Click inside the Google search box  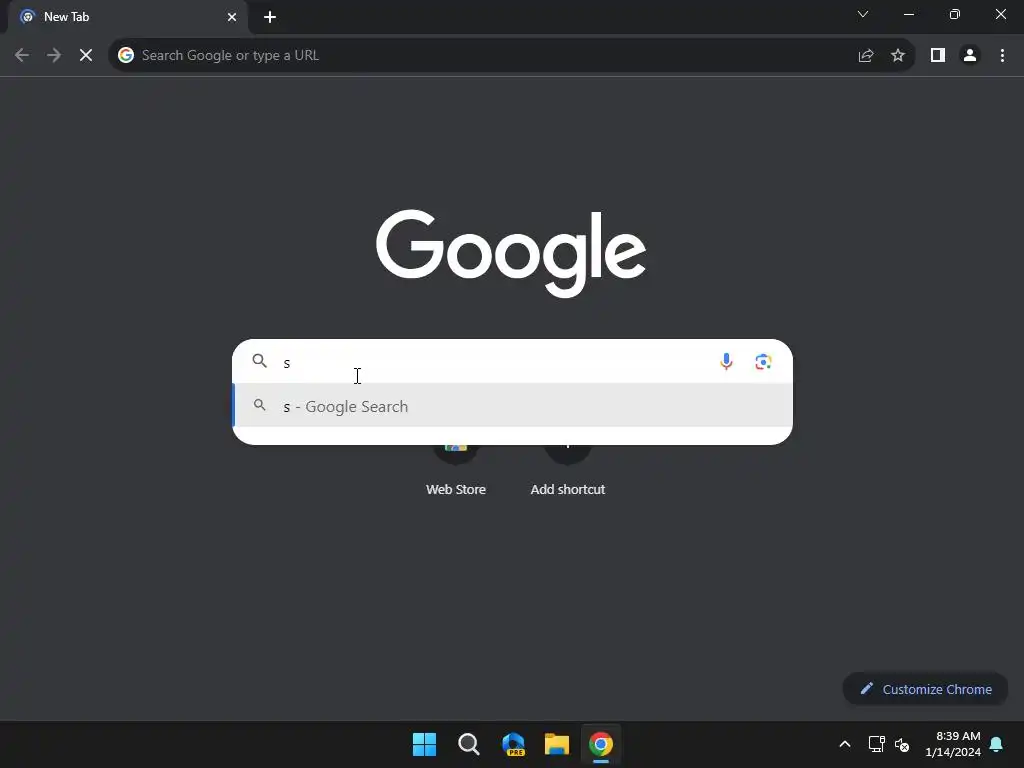[x=512, y=361]
